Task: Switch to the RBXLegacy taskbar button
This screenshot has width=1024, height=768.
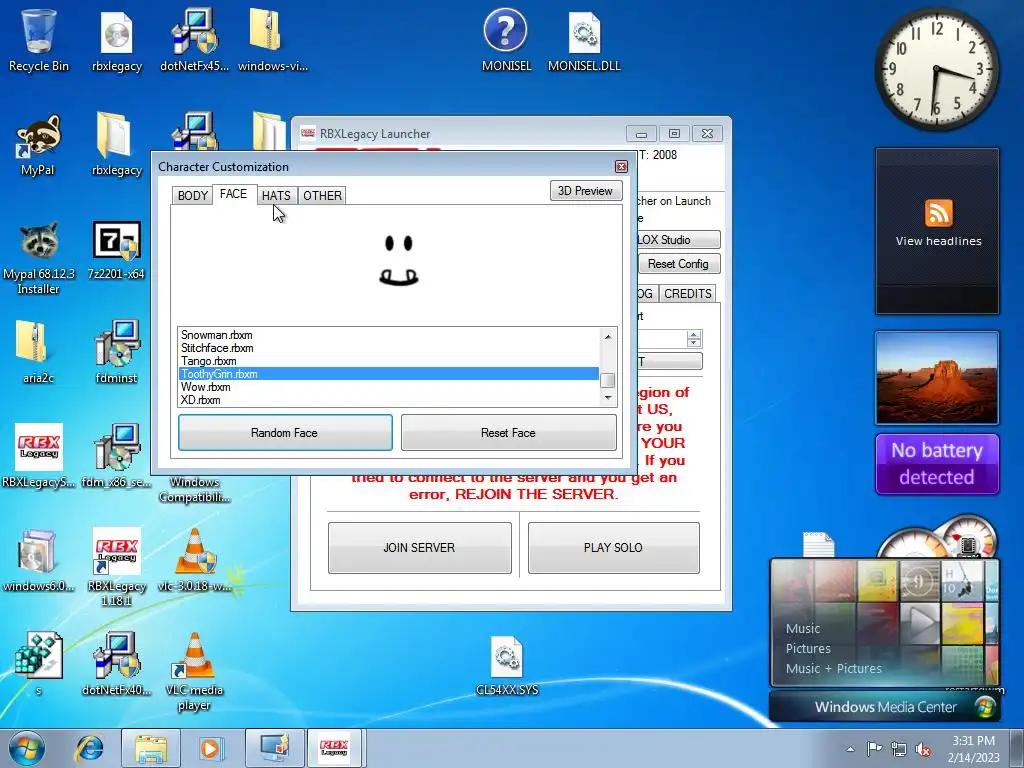Action: [334, 748]
